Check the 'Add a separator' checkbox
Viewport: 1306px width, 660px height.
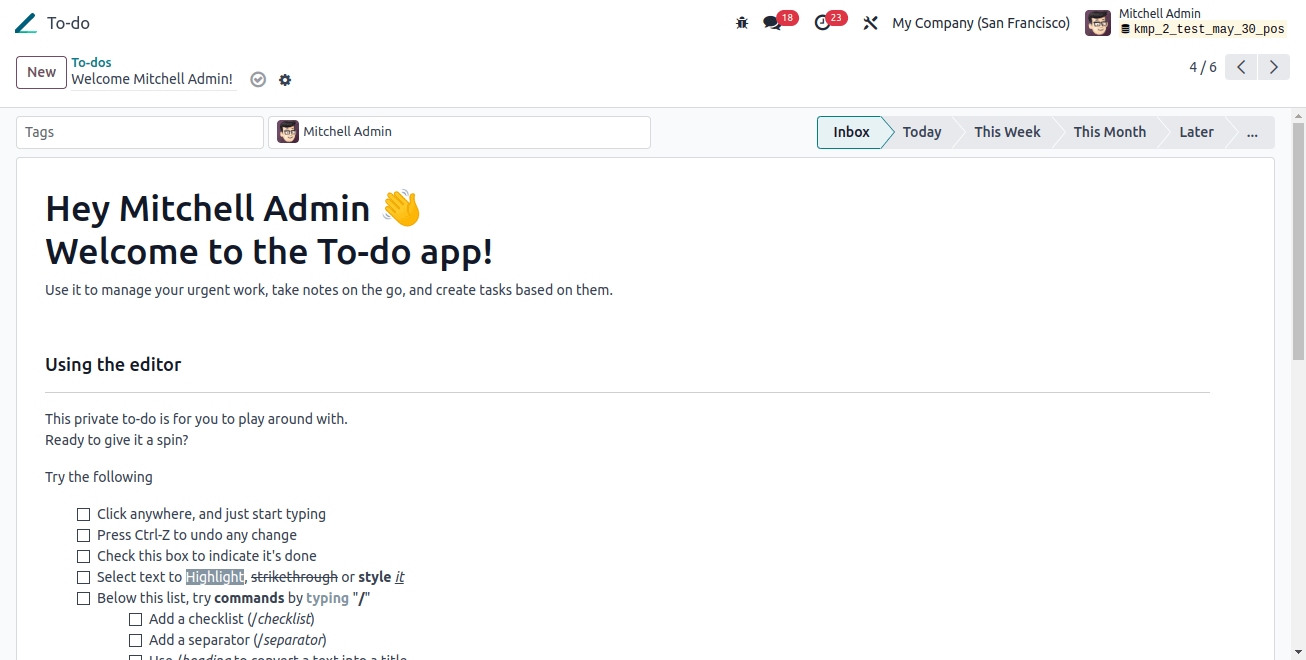tap(136, 640)
